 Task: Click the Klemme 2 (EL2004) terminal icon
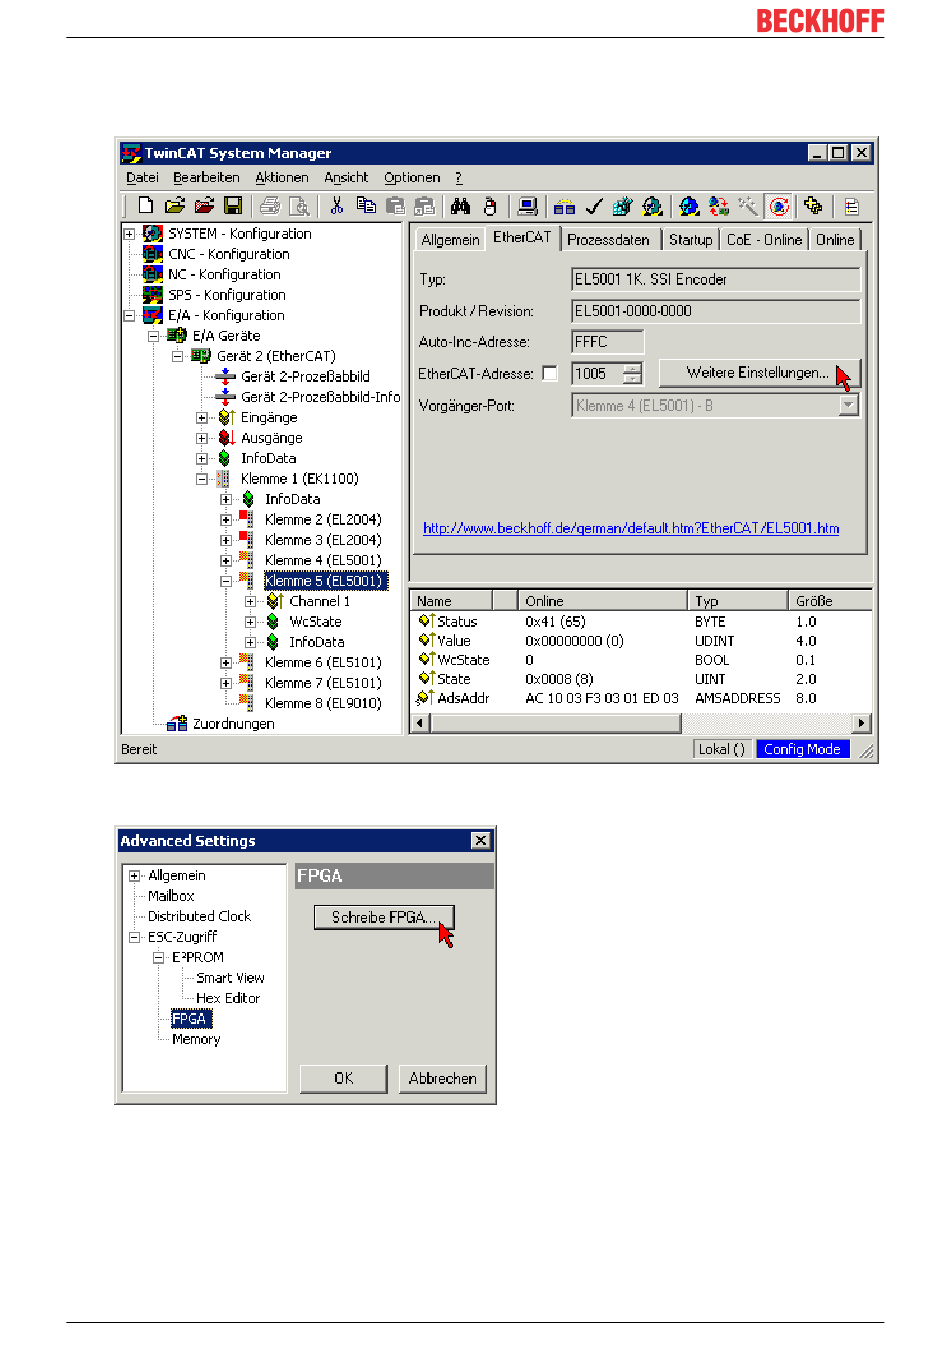pyautogui.click(x=247, y=520)
